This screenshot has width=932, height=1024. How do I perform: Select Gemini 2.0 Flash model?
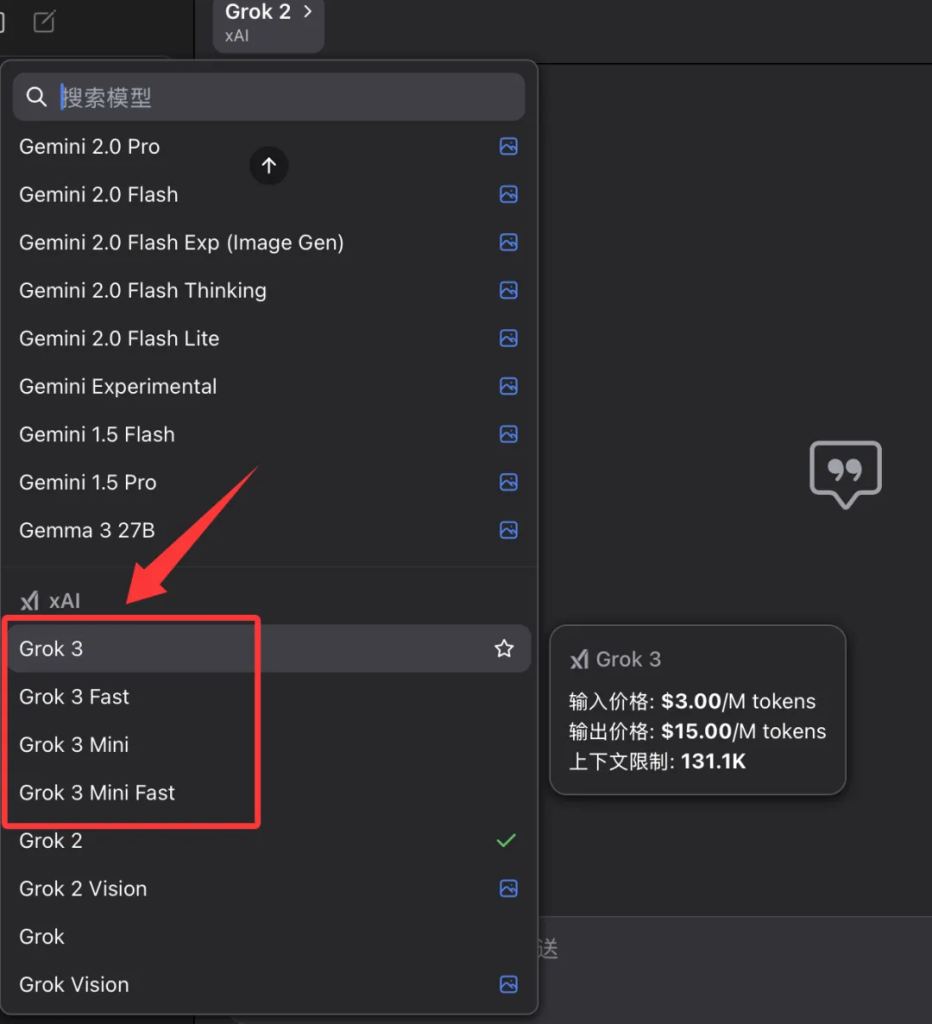268,195
